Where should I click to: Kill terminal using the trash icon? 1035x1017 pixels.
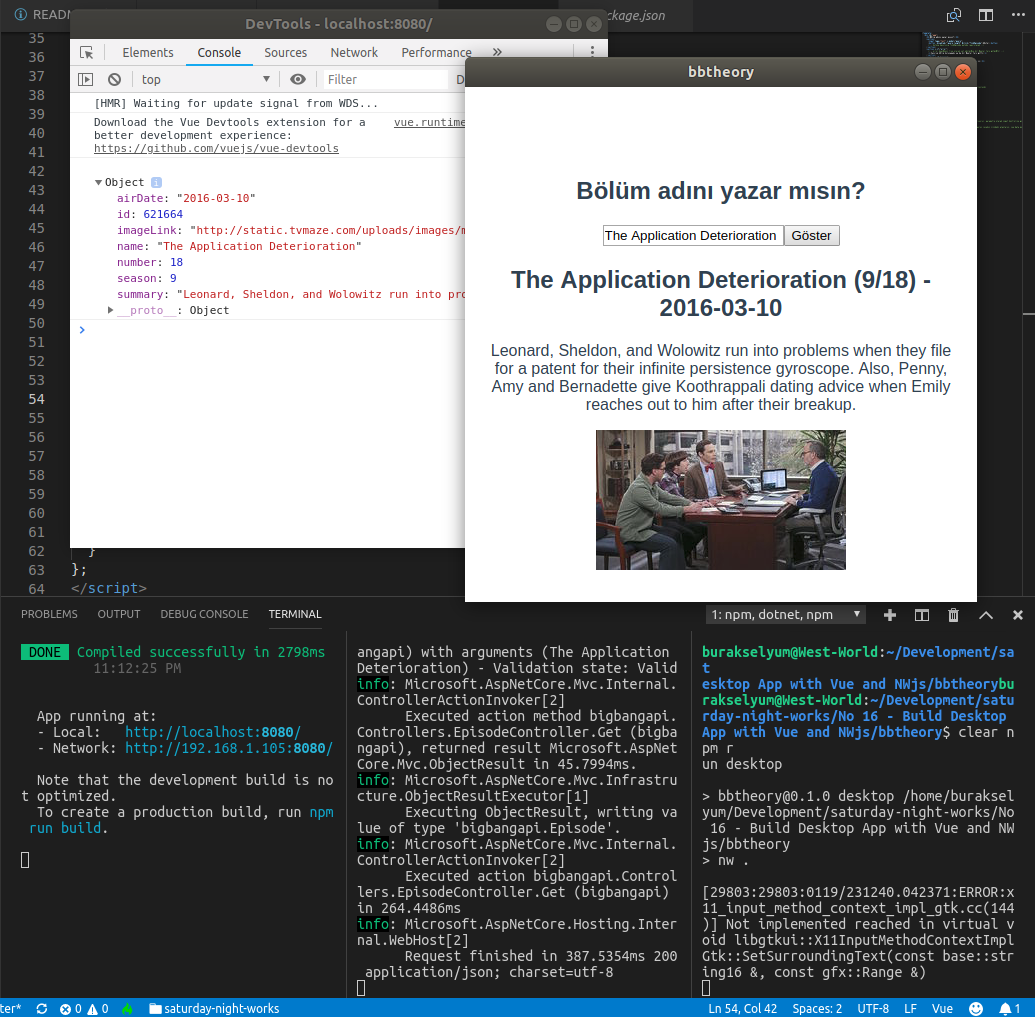954,615
